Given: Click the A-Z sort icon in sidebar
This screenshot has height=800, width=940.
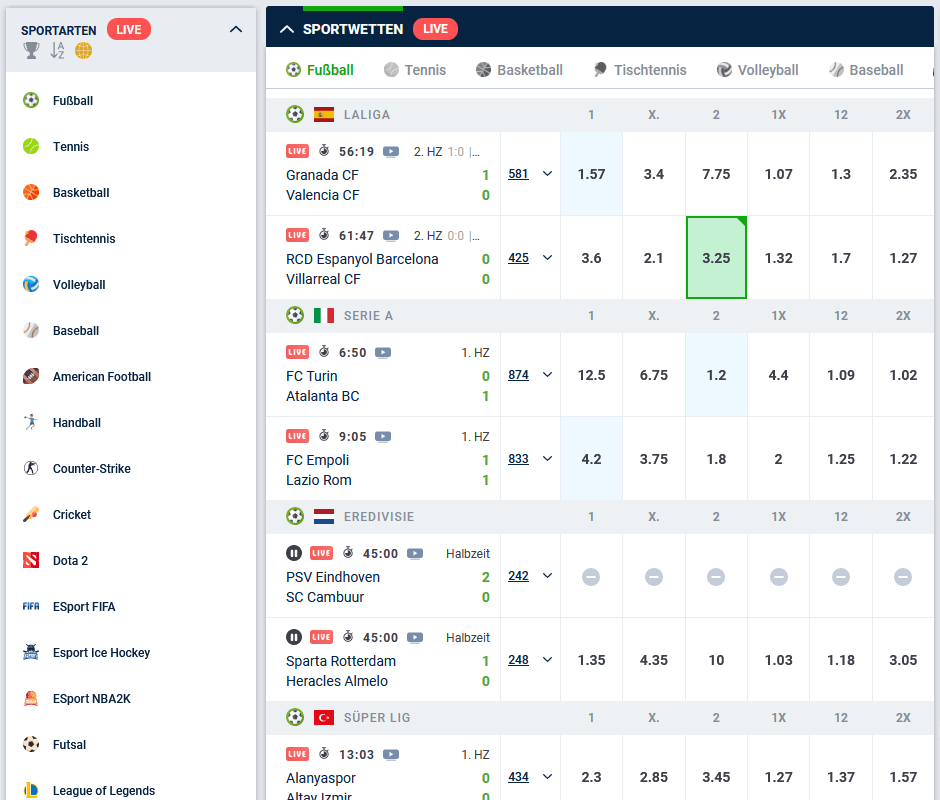Looking at the screenshot, I should click(57, 51).
